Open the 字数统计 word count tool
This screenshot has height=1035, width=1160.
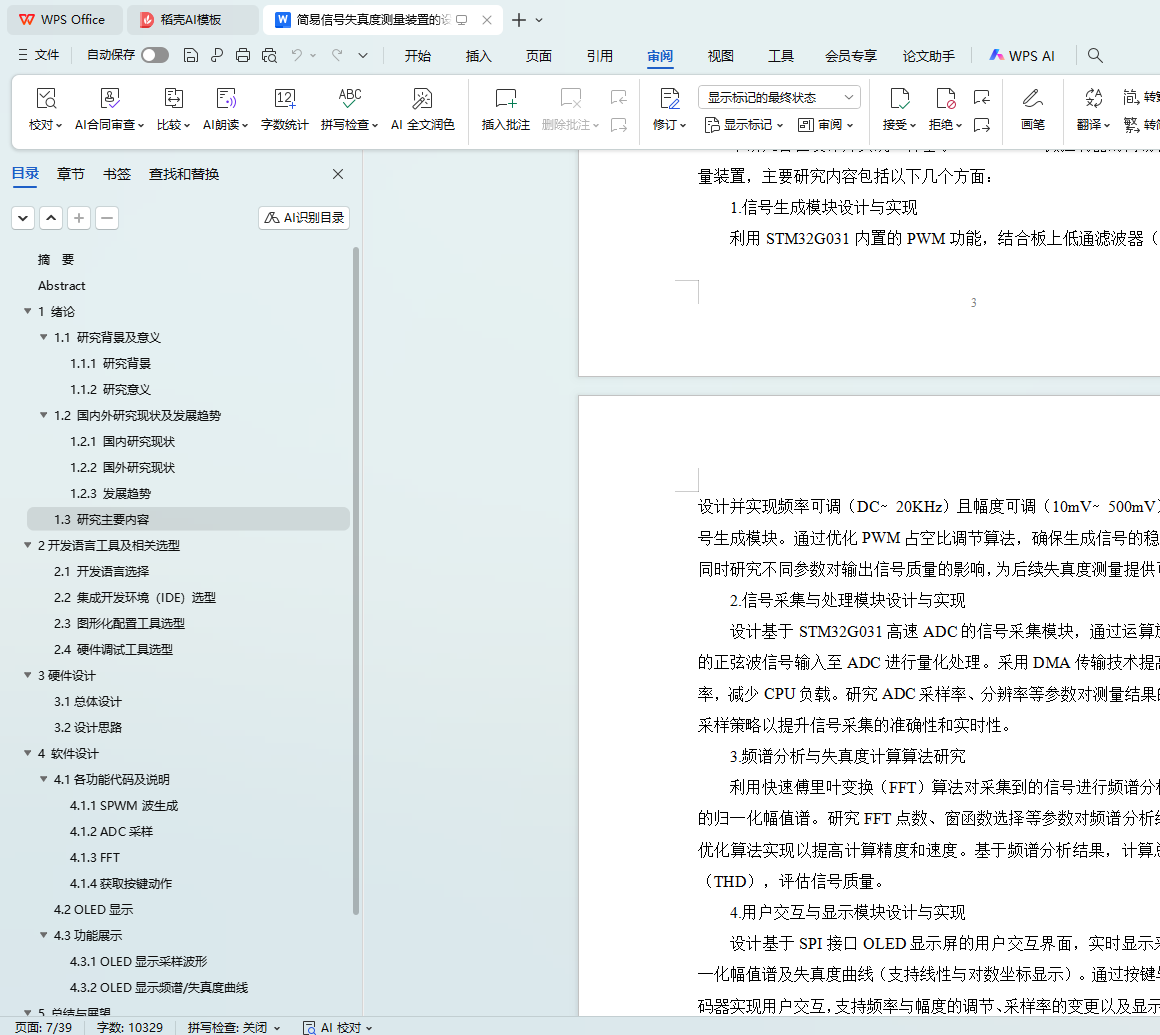(285, 99)
